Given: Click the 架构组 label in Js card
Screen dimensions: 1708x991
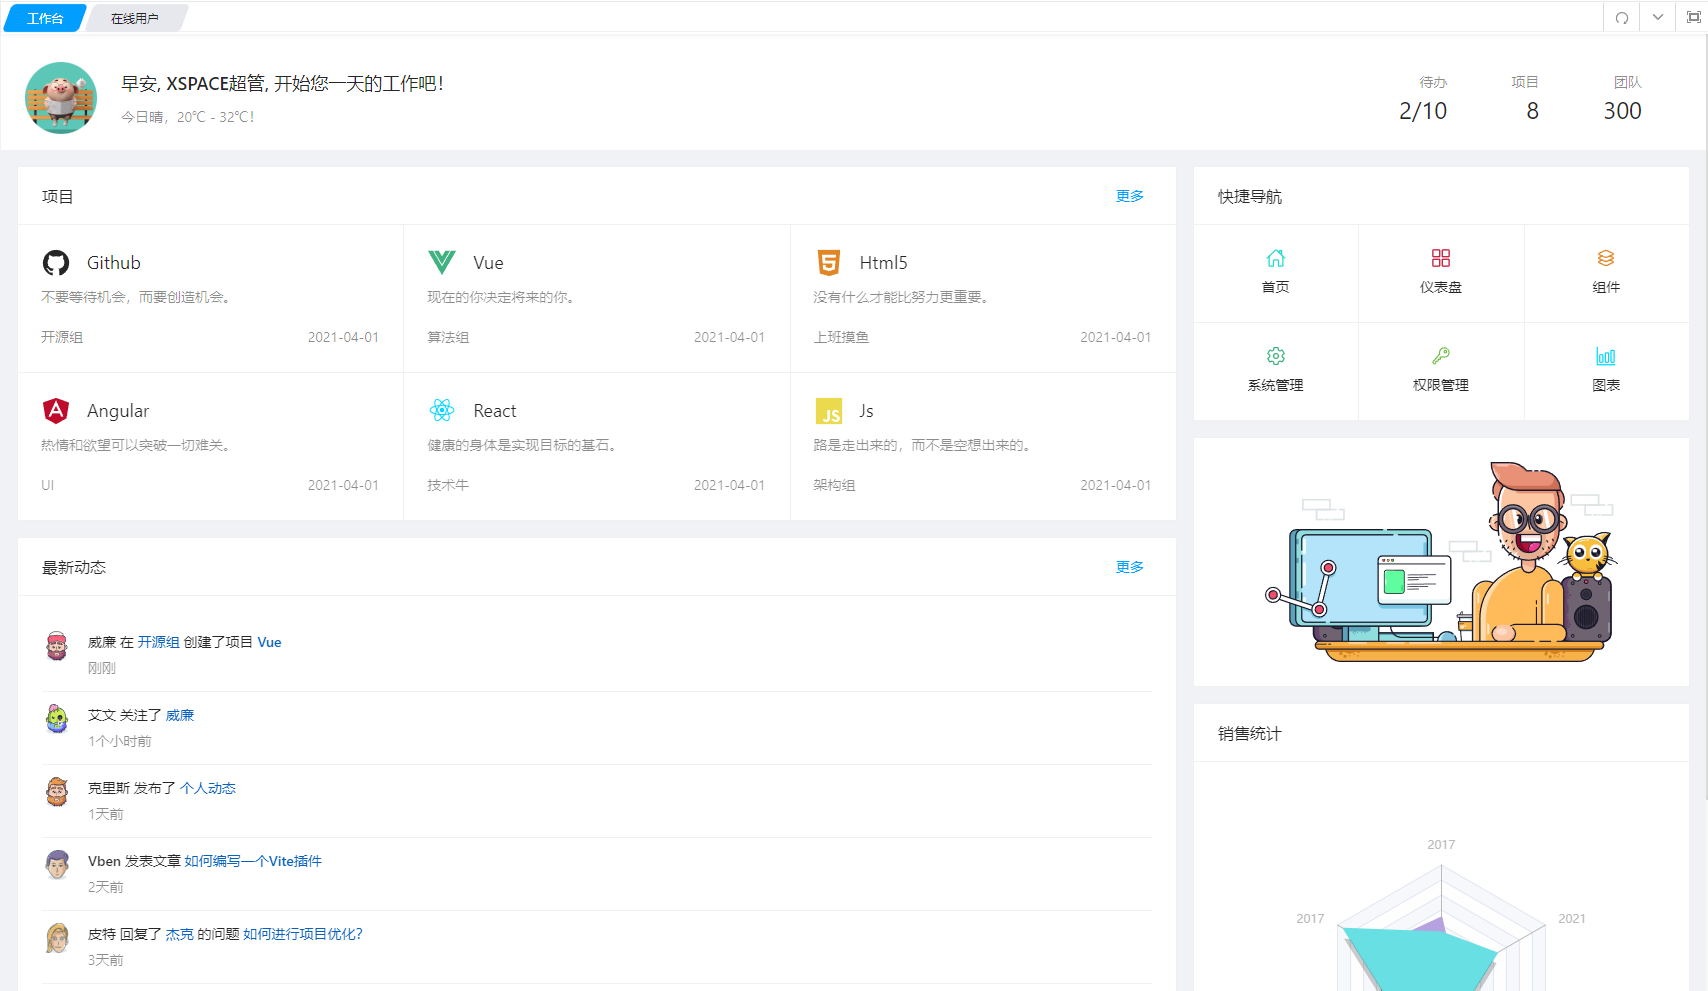Looking at the screenshot, I should (834, 485).
